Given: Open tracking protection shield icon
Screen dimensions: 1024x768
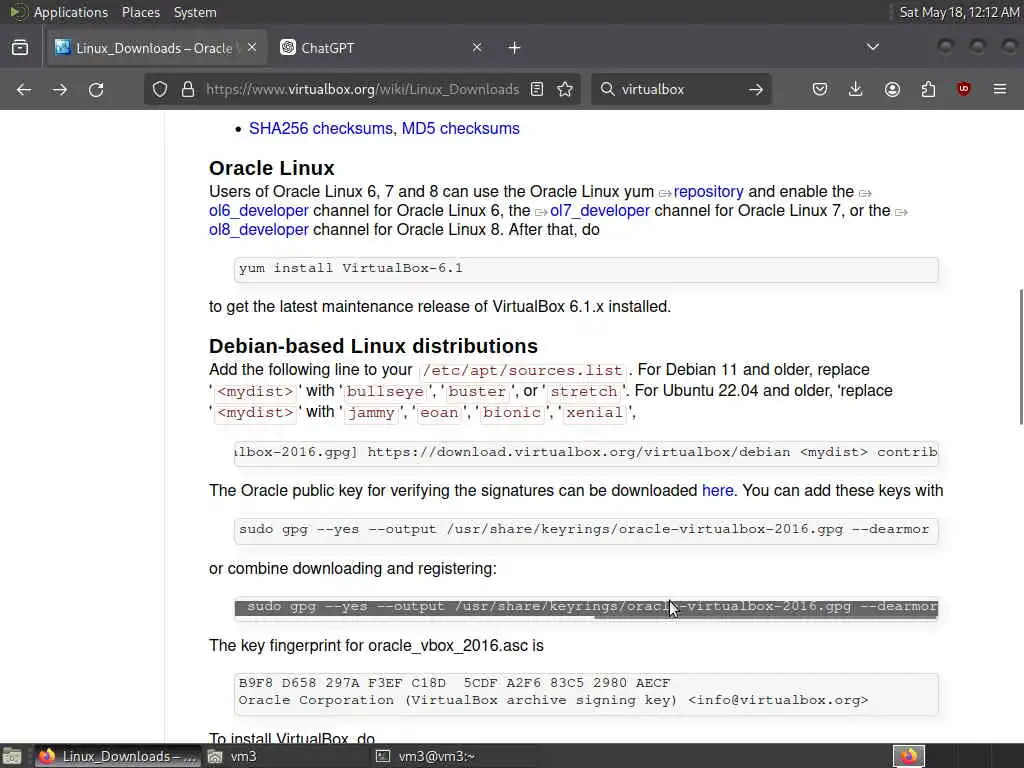Looking at the screenshot, I should [160, 89].
